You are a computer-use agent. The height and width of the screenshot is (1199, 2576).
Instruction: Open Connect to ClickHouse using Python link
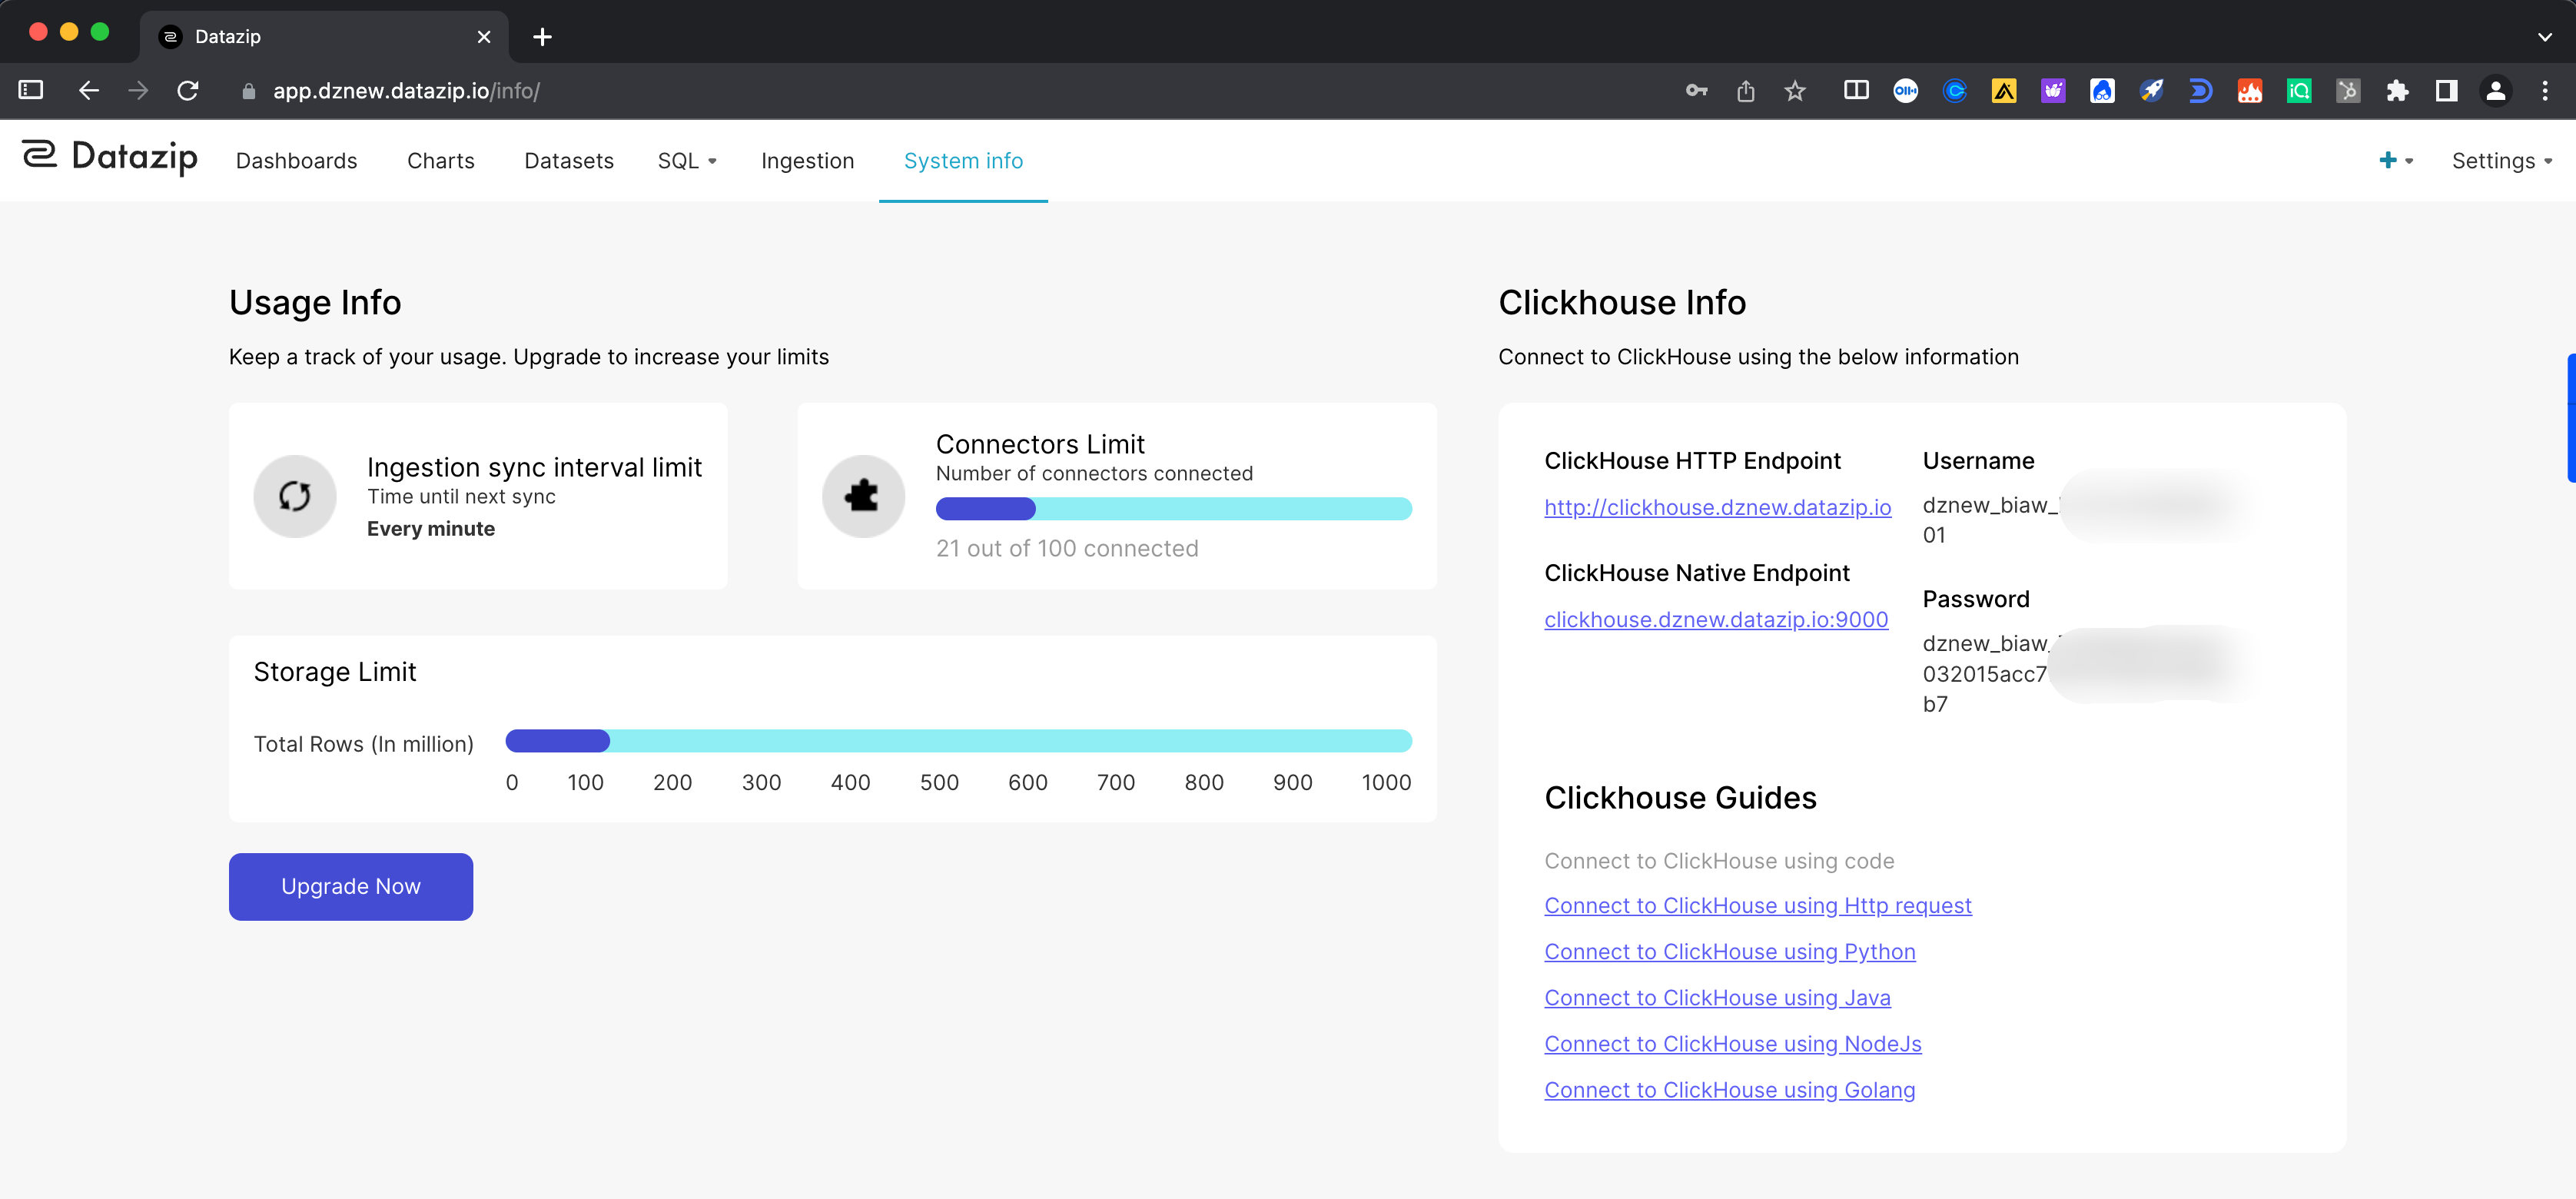click(x=1729, y=952)
